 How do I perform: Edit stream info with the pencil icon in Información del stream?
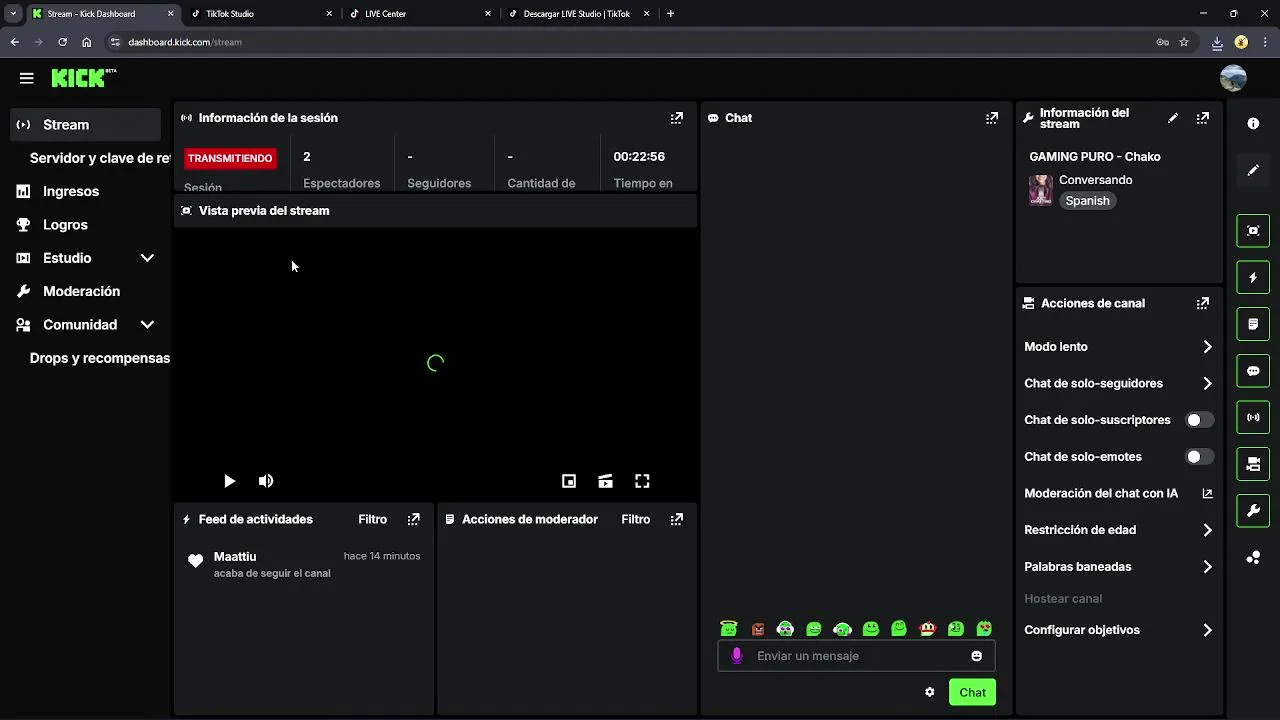(1173, 118)
